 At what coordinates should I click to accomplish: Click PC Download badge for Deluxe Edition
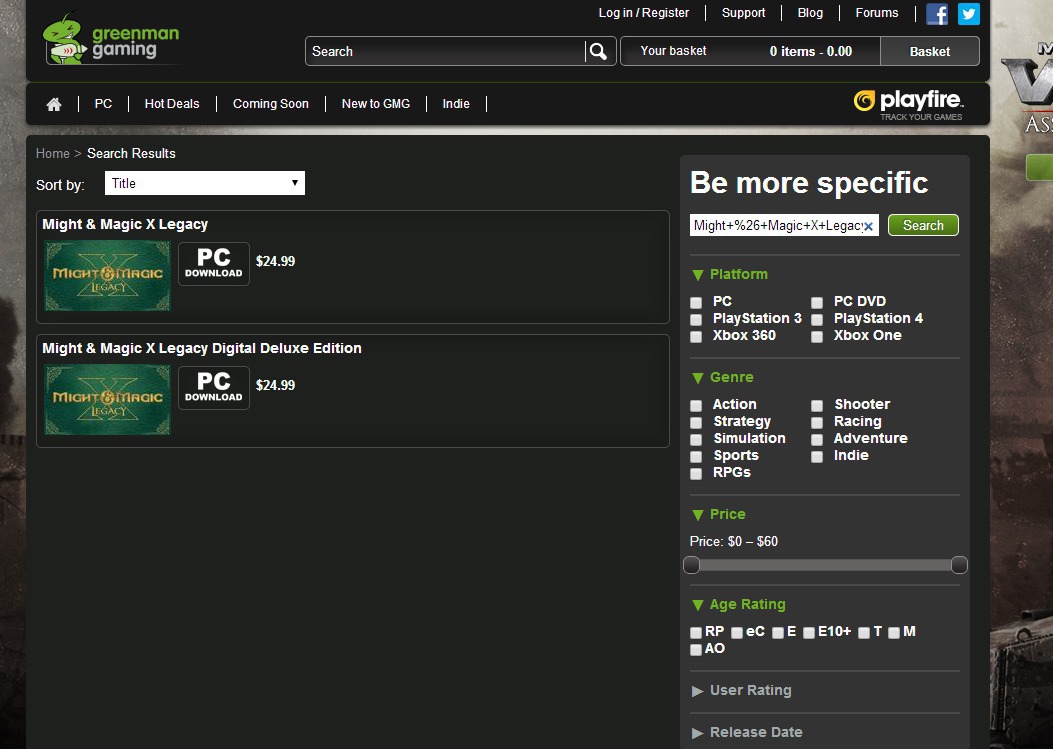214,387
